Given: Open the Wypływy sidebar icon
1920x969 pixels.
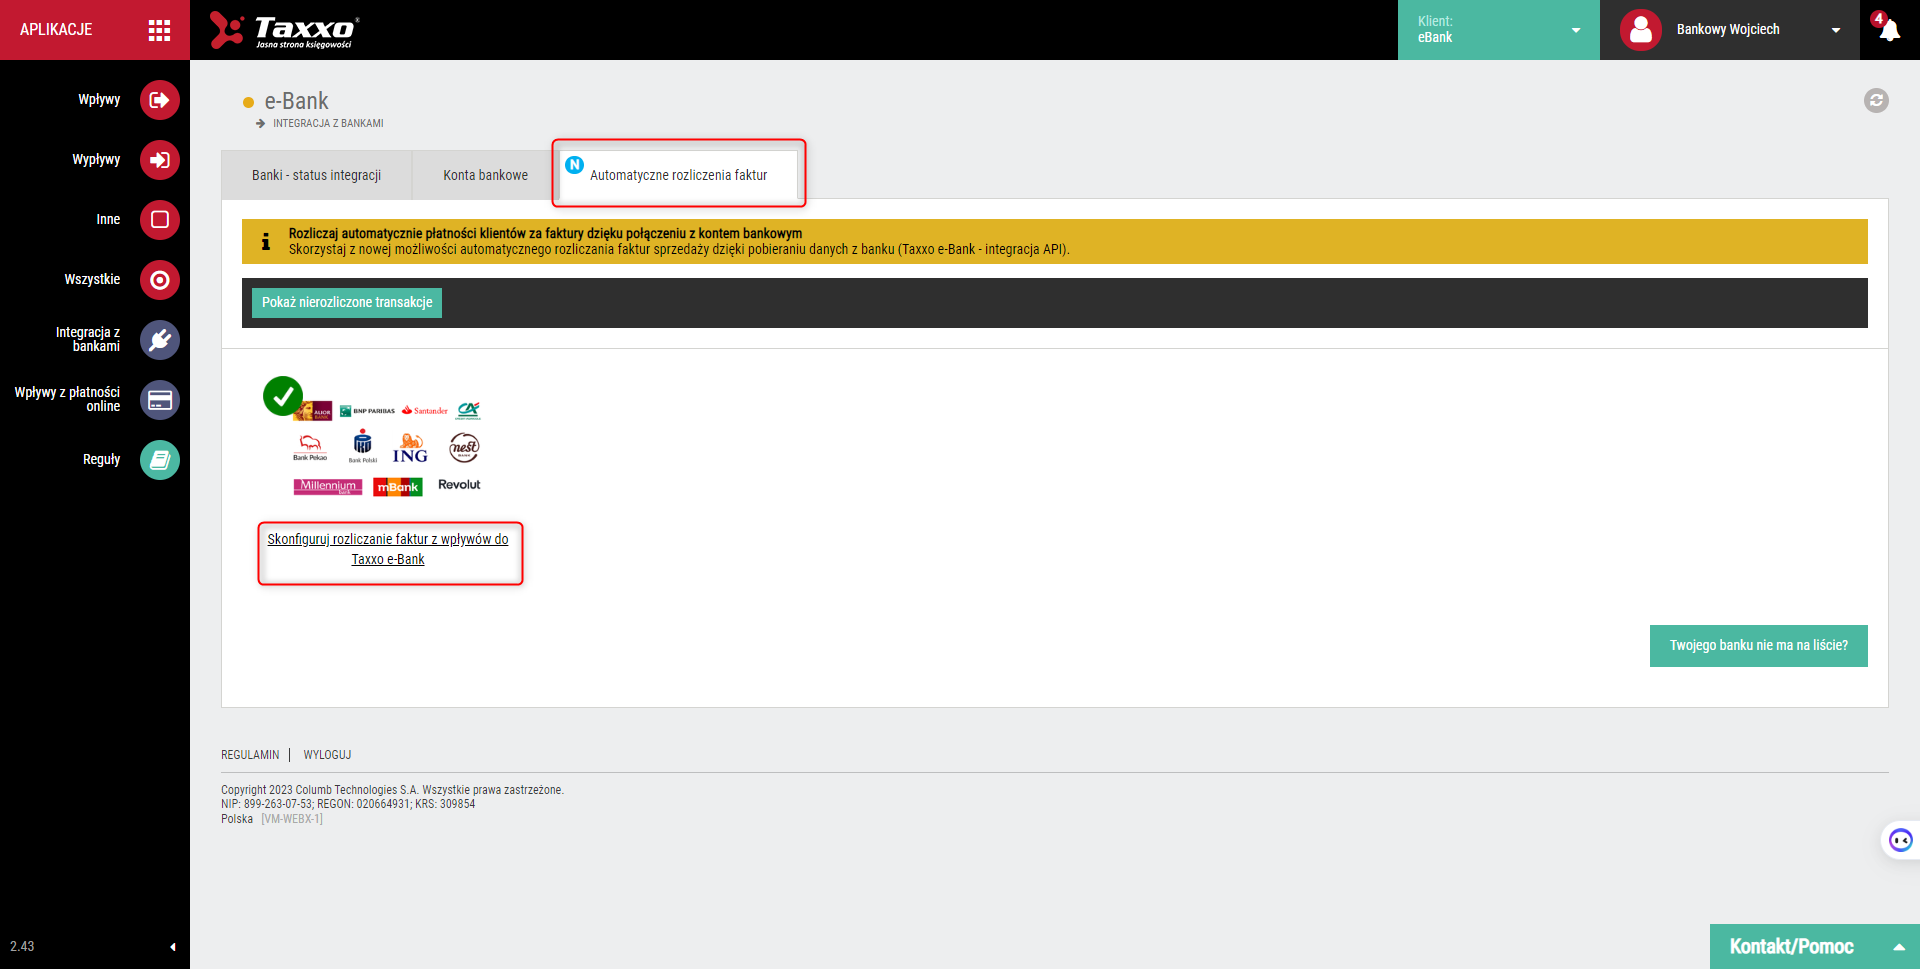Looking at the screenshot, I should [x=159, y=160].
